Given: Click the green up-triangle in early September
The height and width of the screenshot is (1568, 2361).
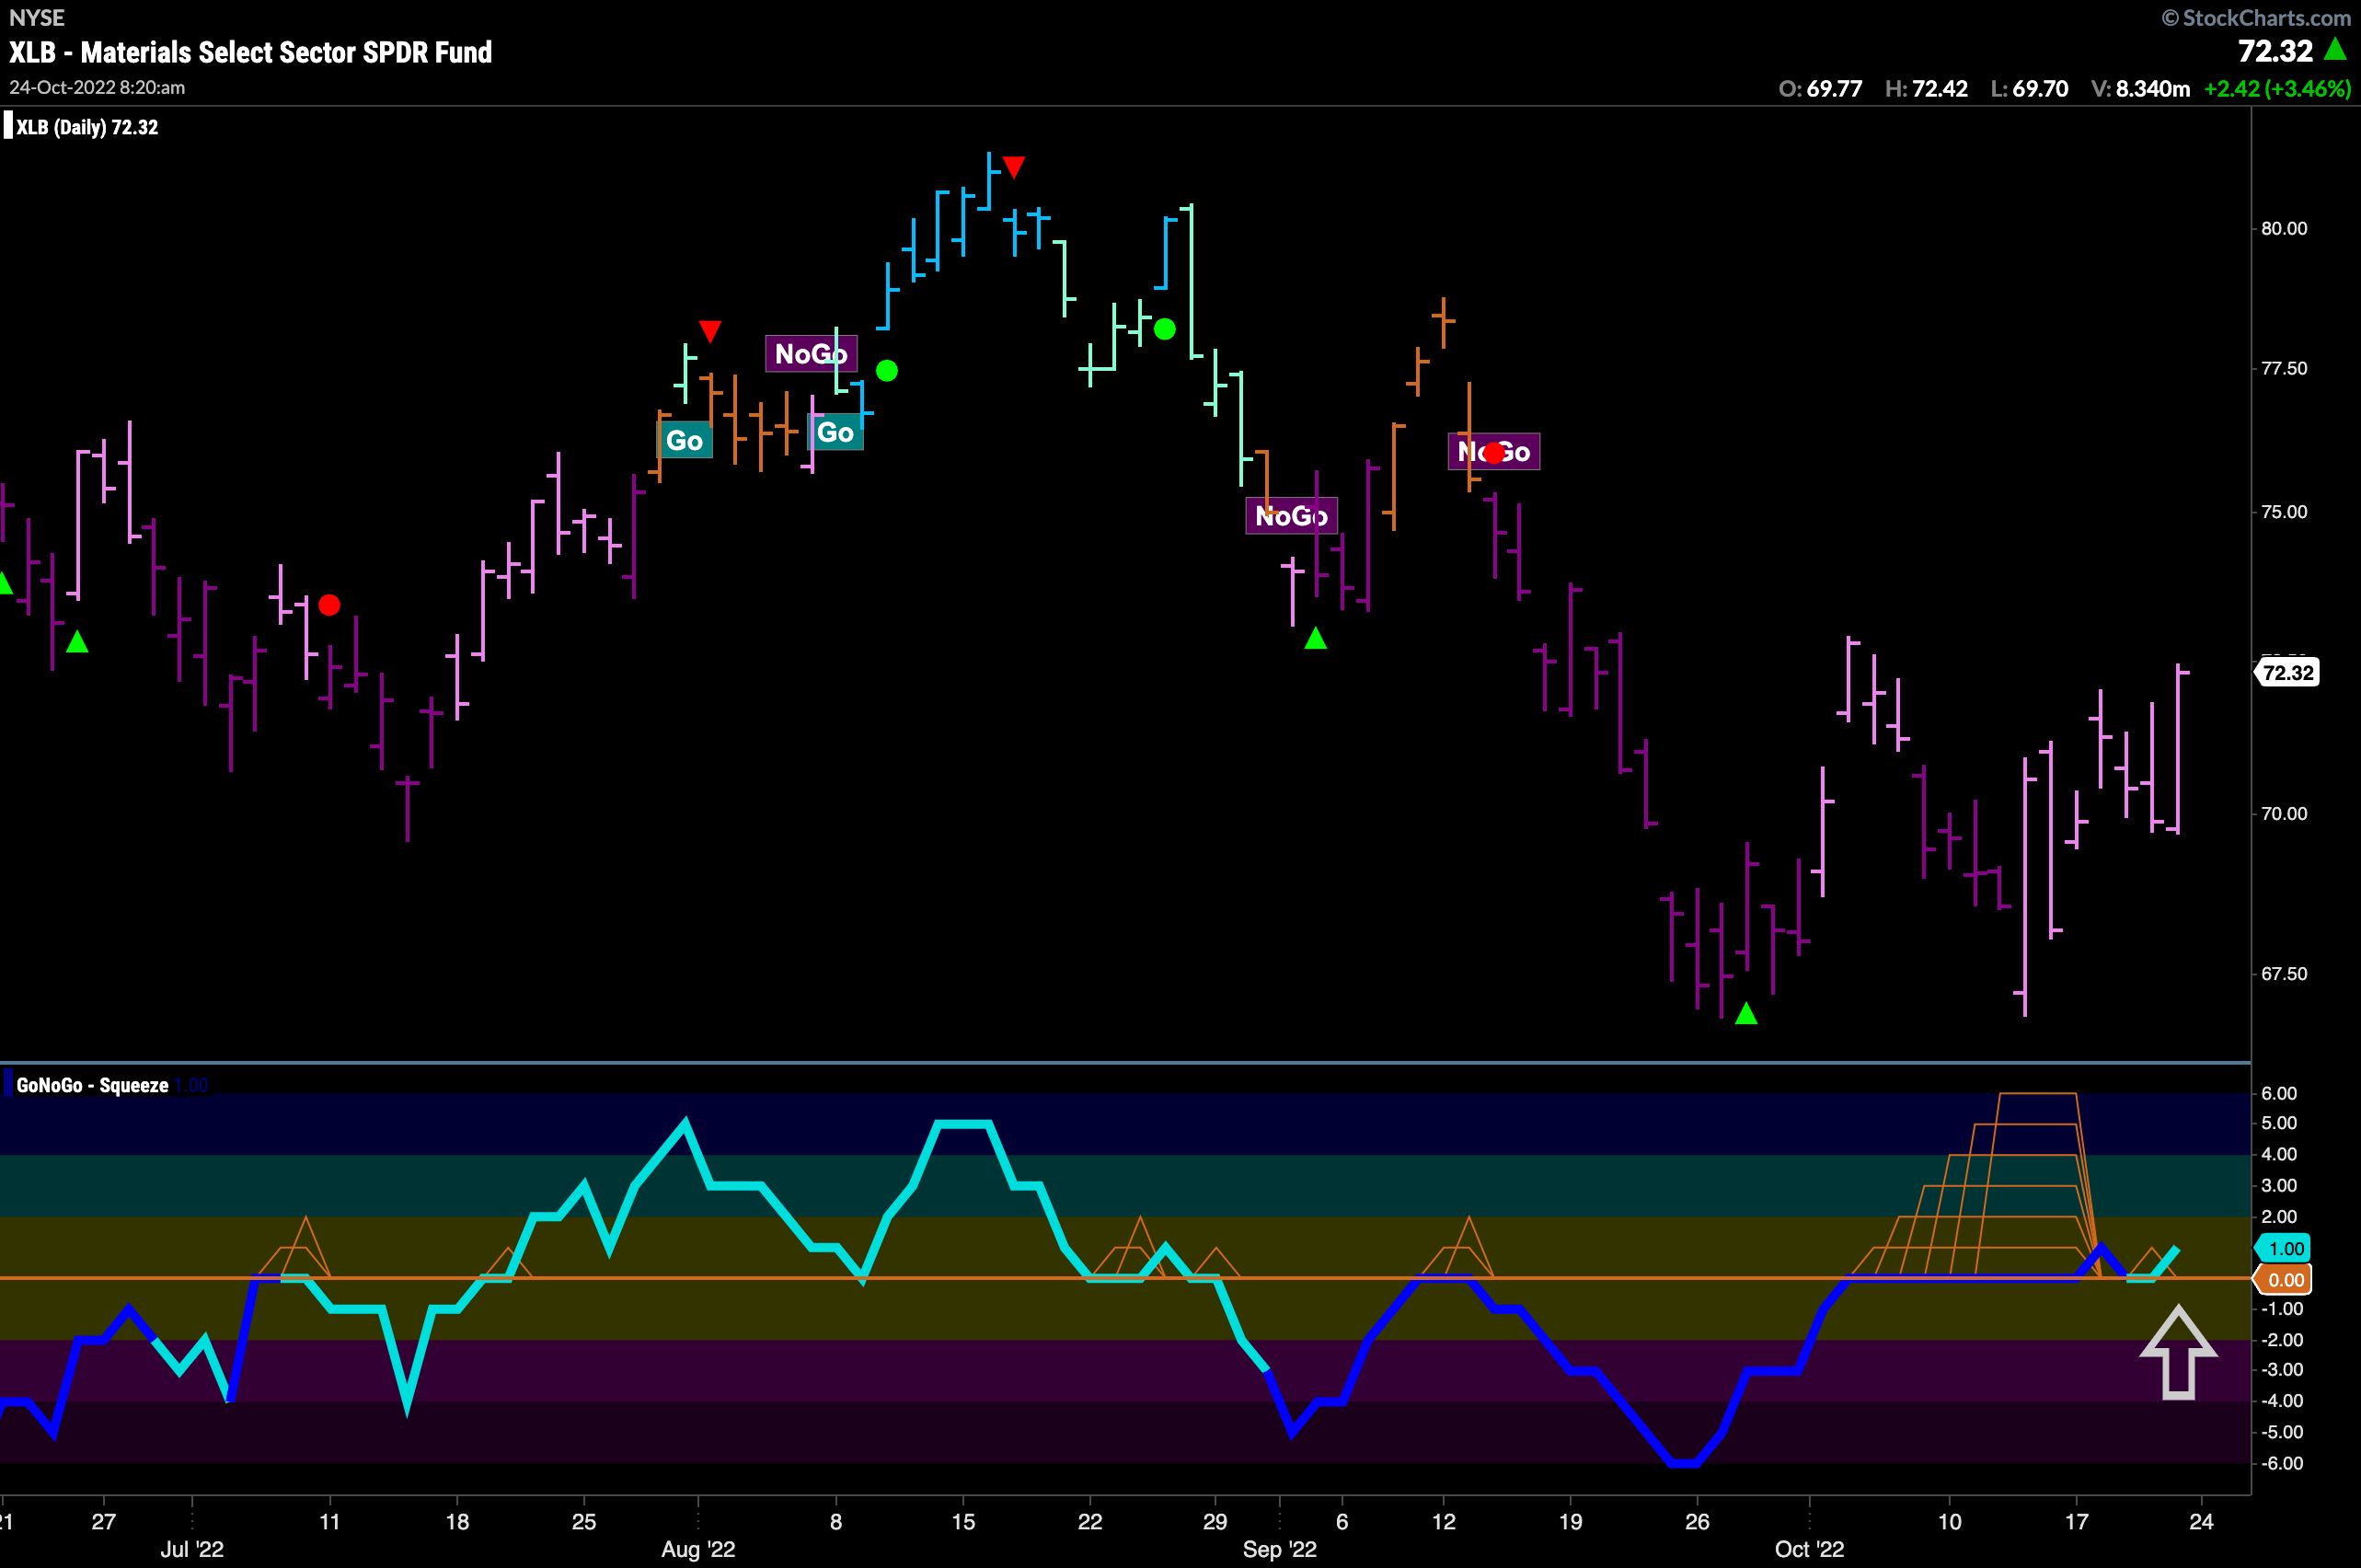Looking at the screenshot, I should 1315,638.
